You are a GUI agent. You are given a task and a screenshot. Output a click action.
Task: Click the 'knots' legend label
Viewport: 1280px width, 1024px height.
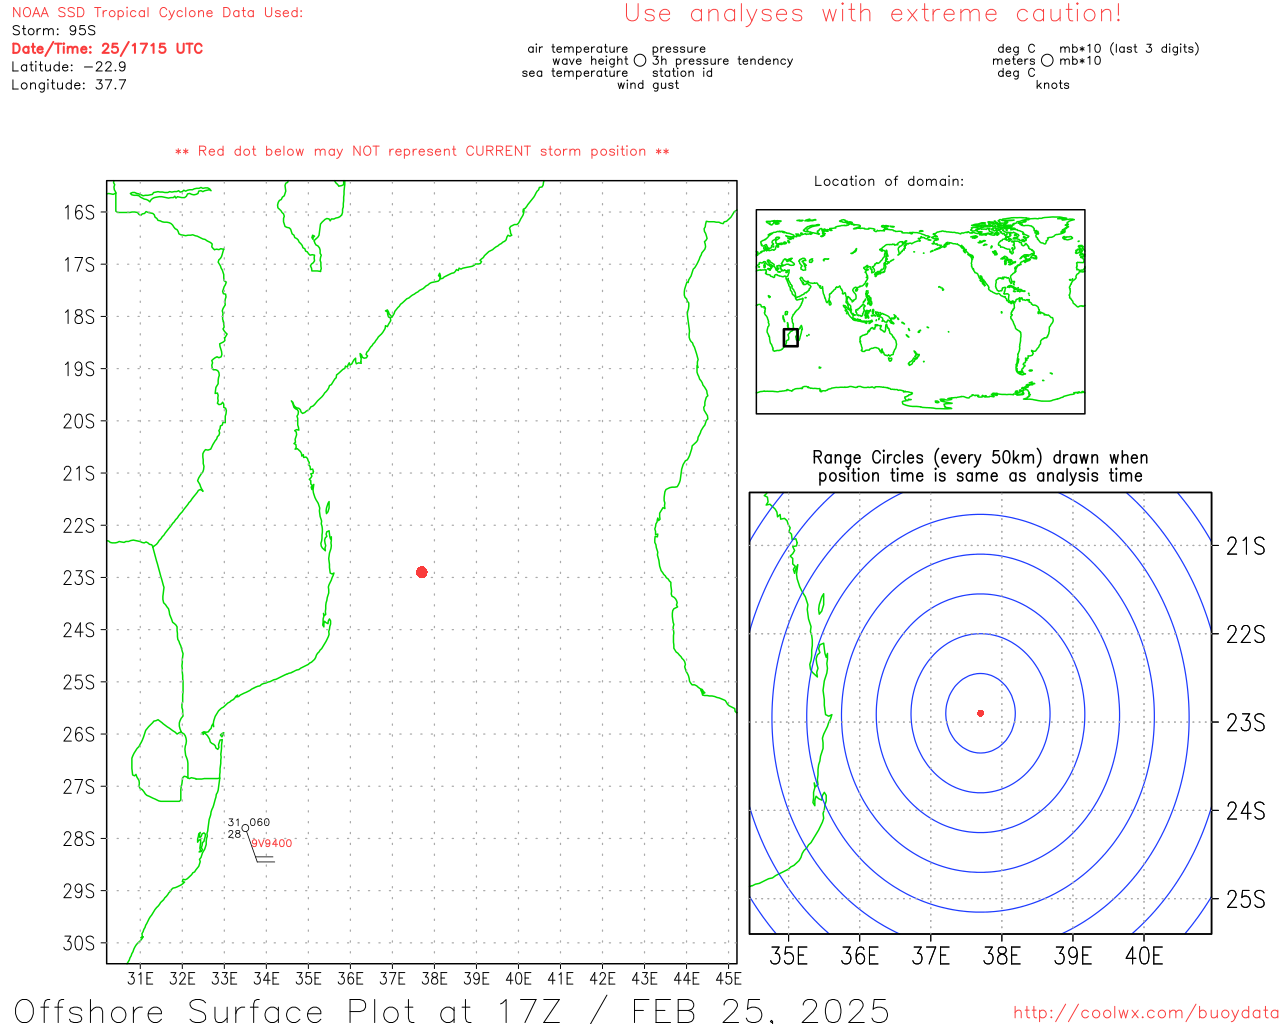click(1053, 84)
